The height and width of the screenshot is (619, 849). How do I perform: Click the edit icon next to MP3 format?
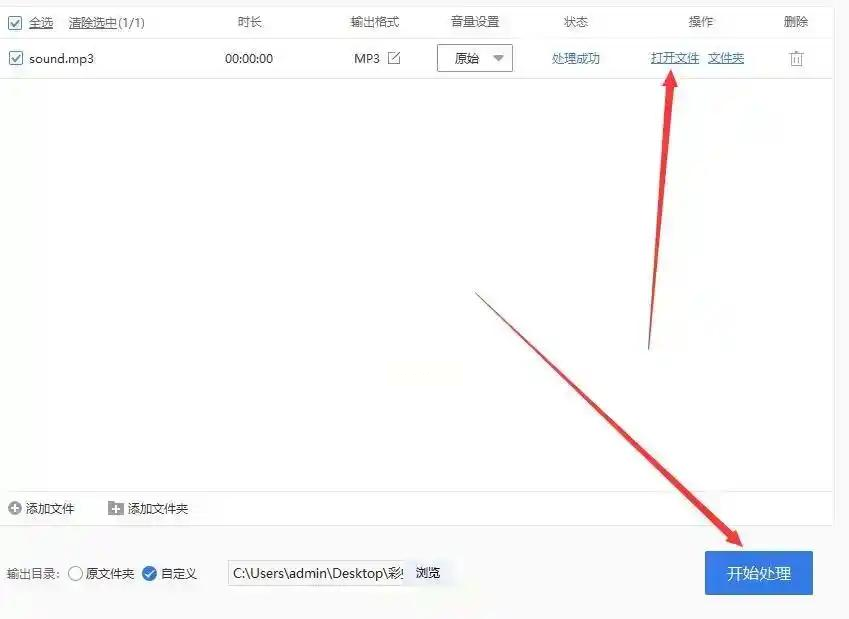(x=394, y=58)
